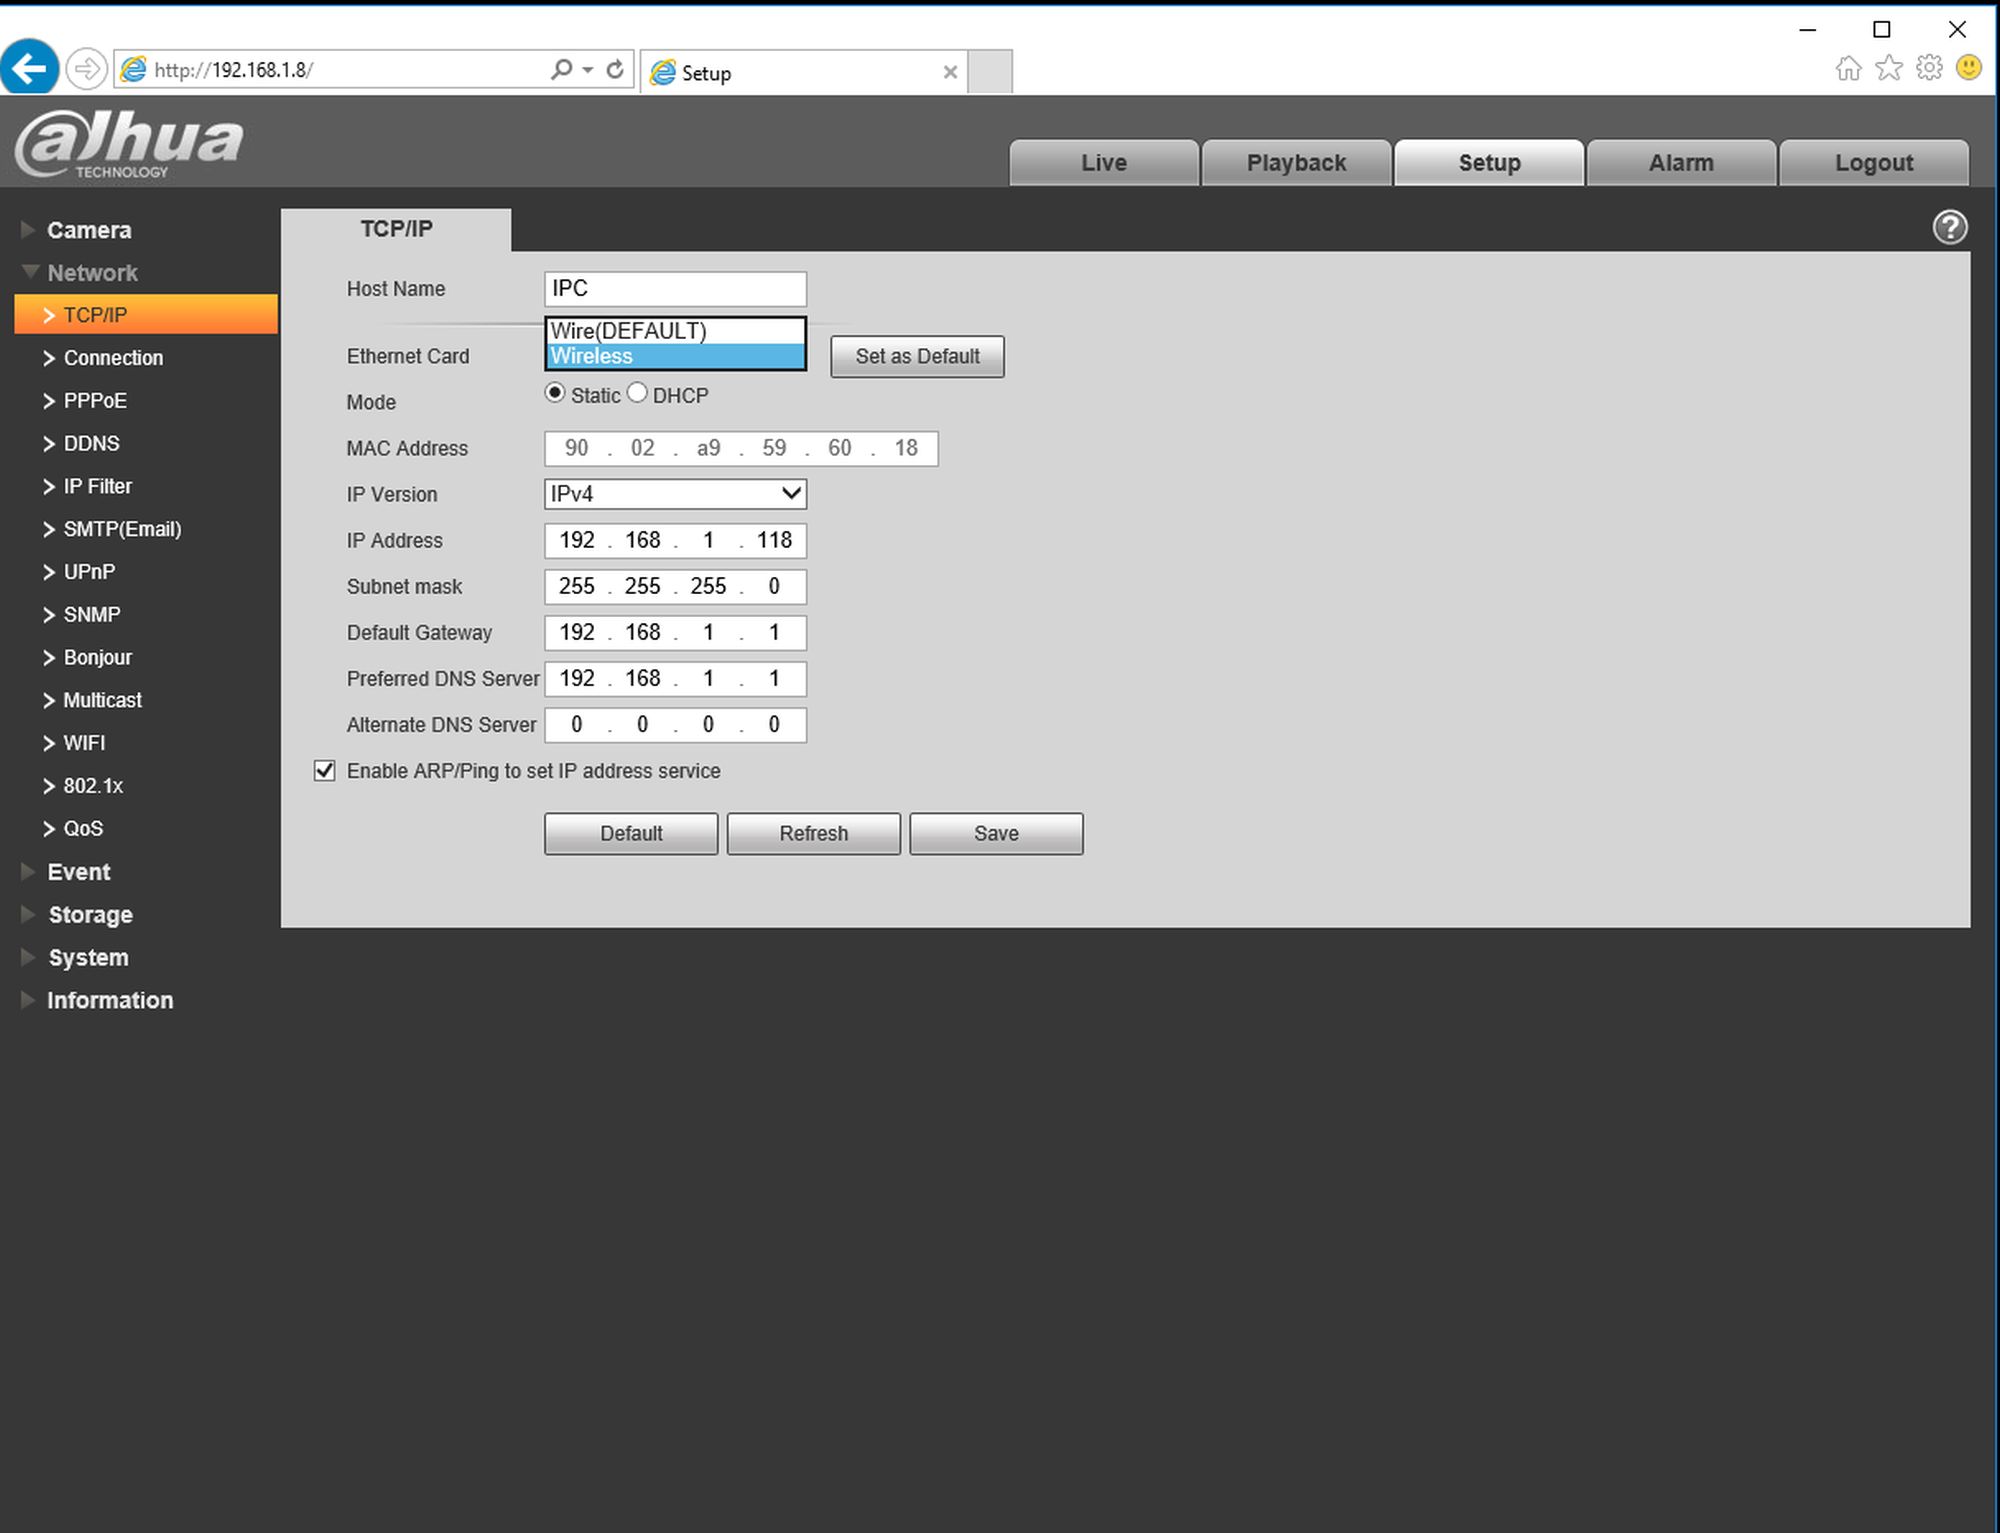Switch to the Playback tab

[x=1295, y=163]
